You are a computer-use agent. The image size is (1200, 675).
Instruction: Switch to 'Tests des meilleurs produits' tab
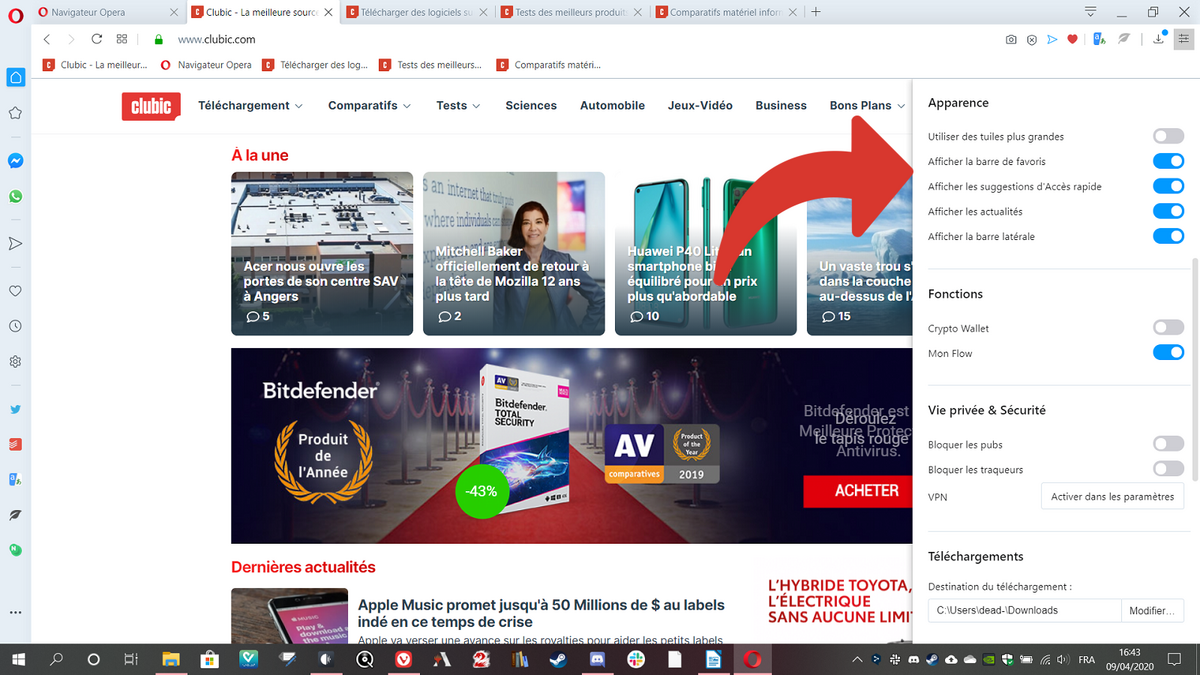tap(573, 12)
